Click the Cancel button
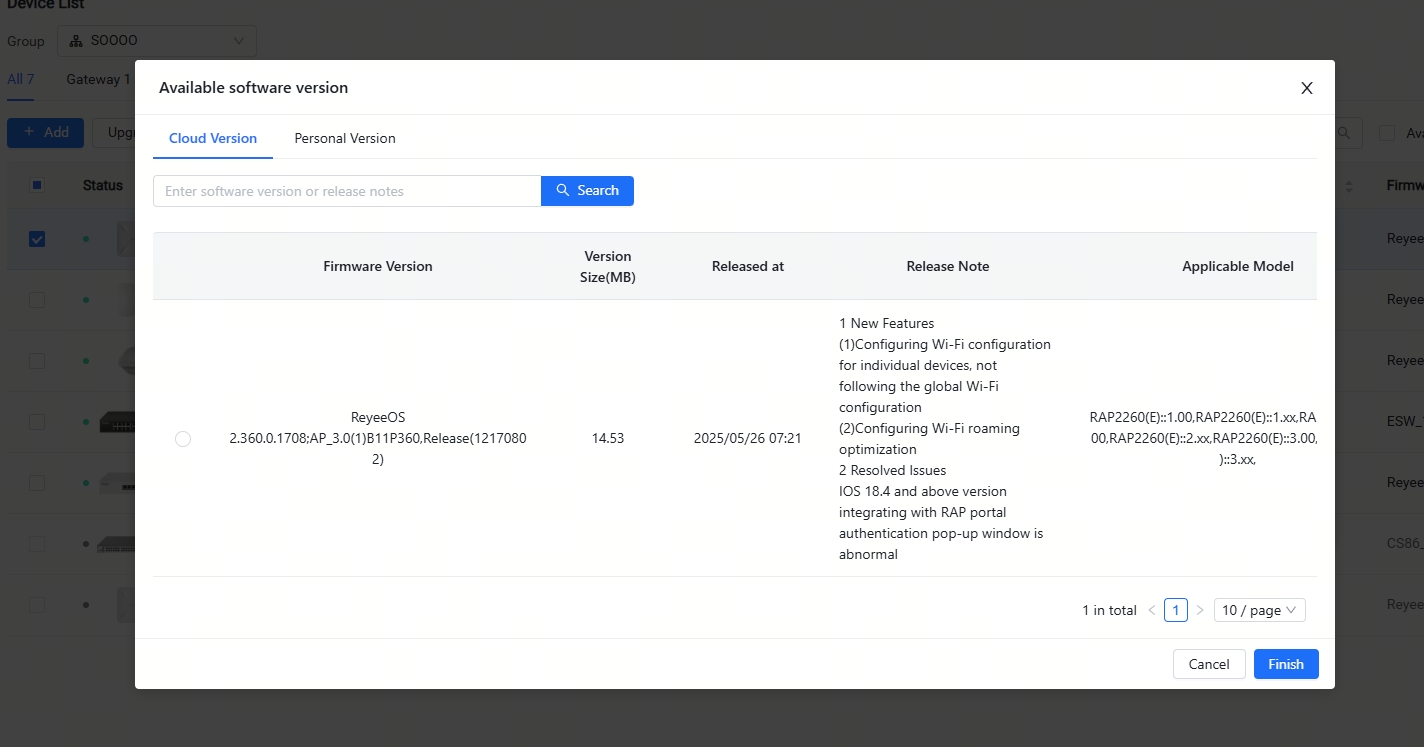Image resolution: width=1424 pixels, height=747 pixels. tap(1209, 664)
